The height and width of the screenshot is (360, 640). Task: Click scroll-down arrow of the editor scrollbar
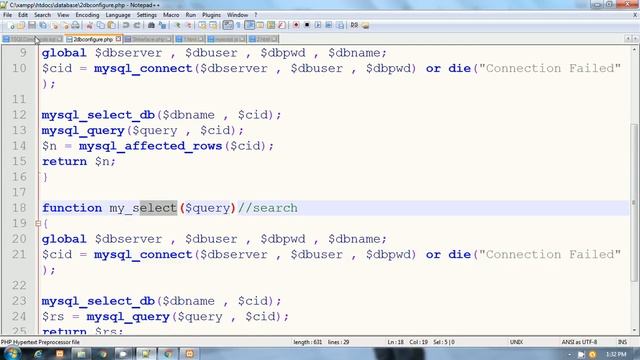(x=634, y=330)
